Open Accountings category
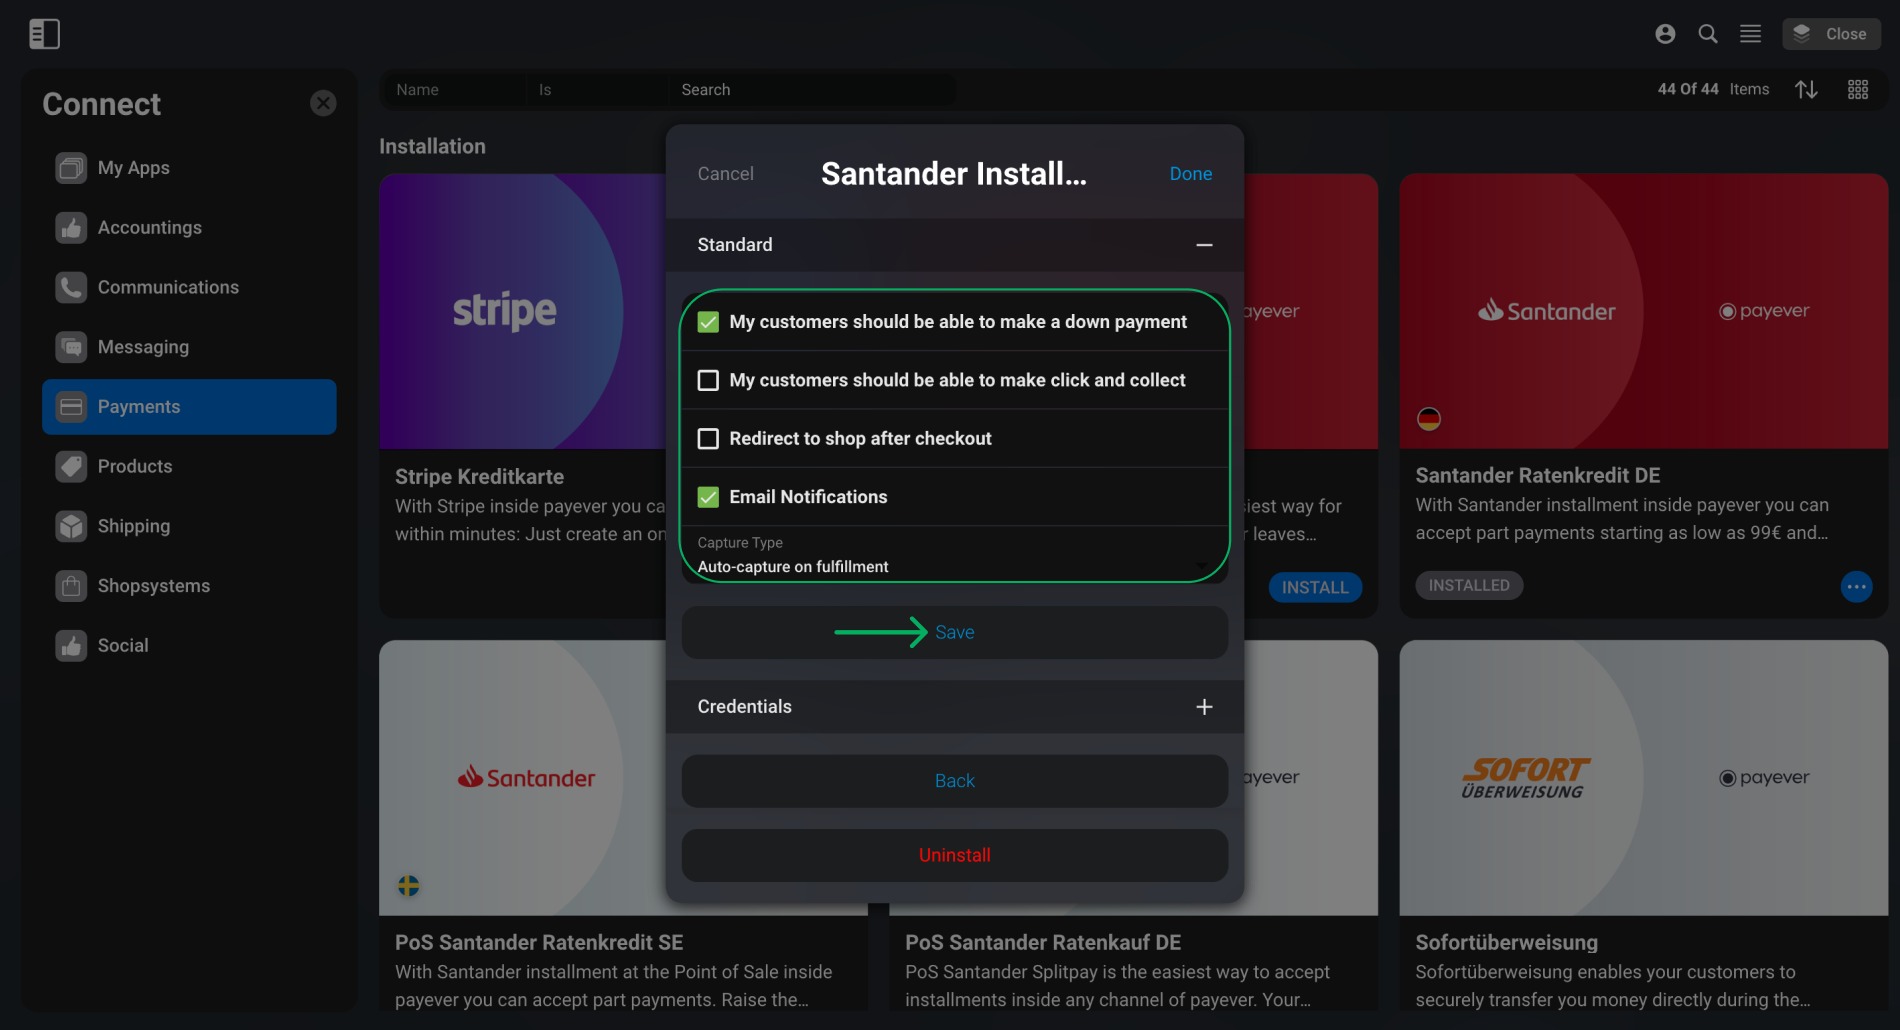This screenshot has width=1900, height=1030. 189,228
